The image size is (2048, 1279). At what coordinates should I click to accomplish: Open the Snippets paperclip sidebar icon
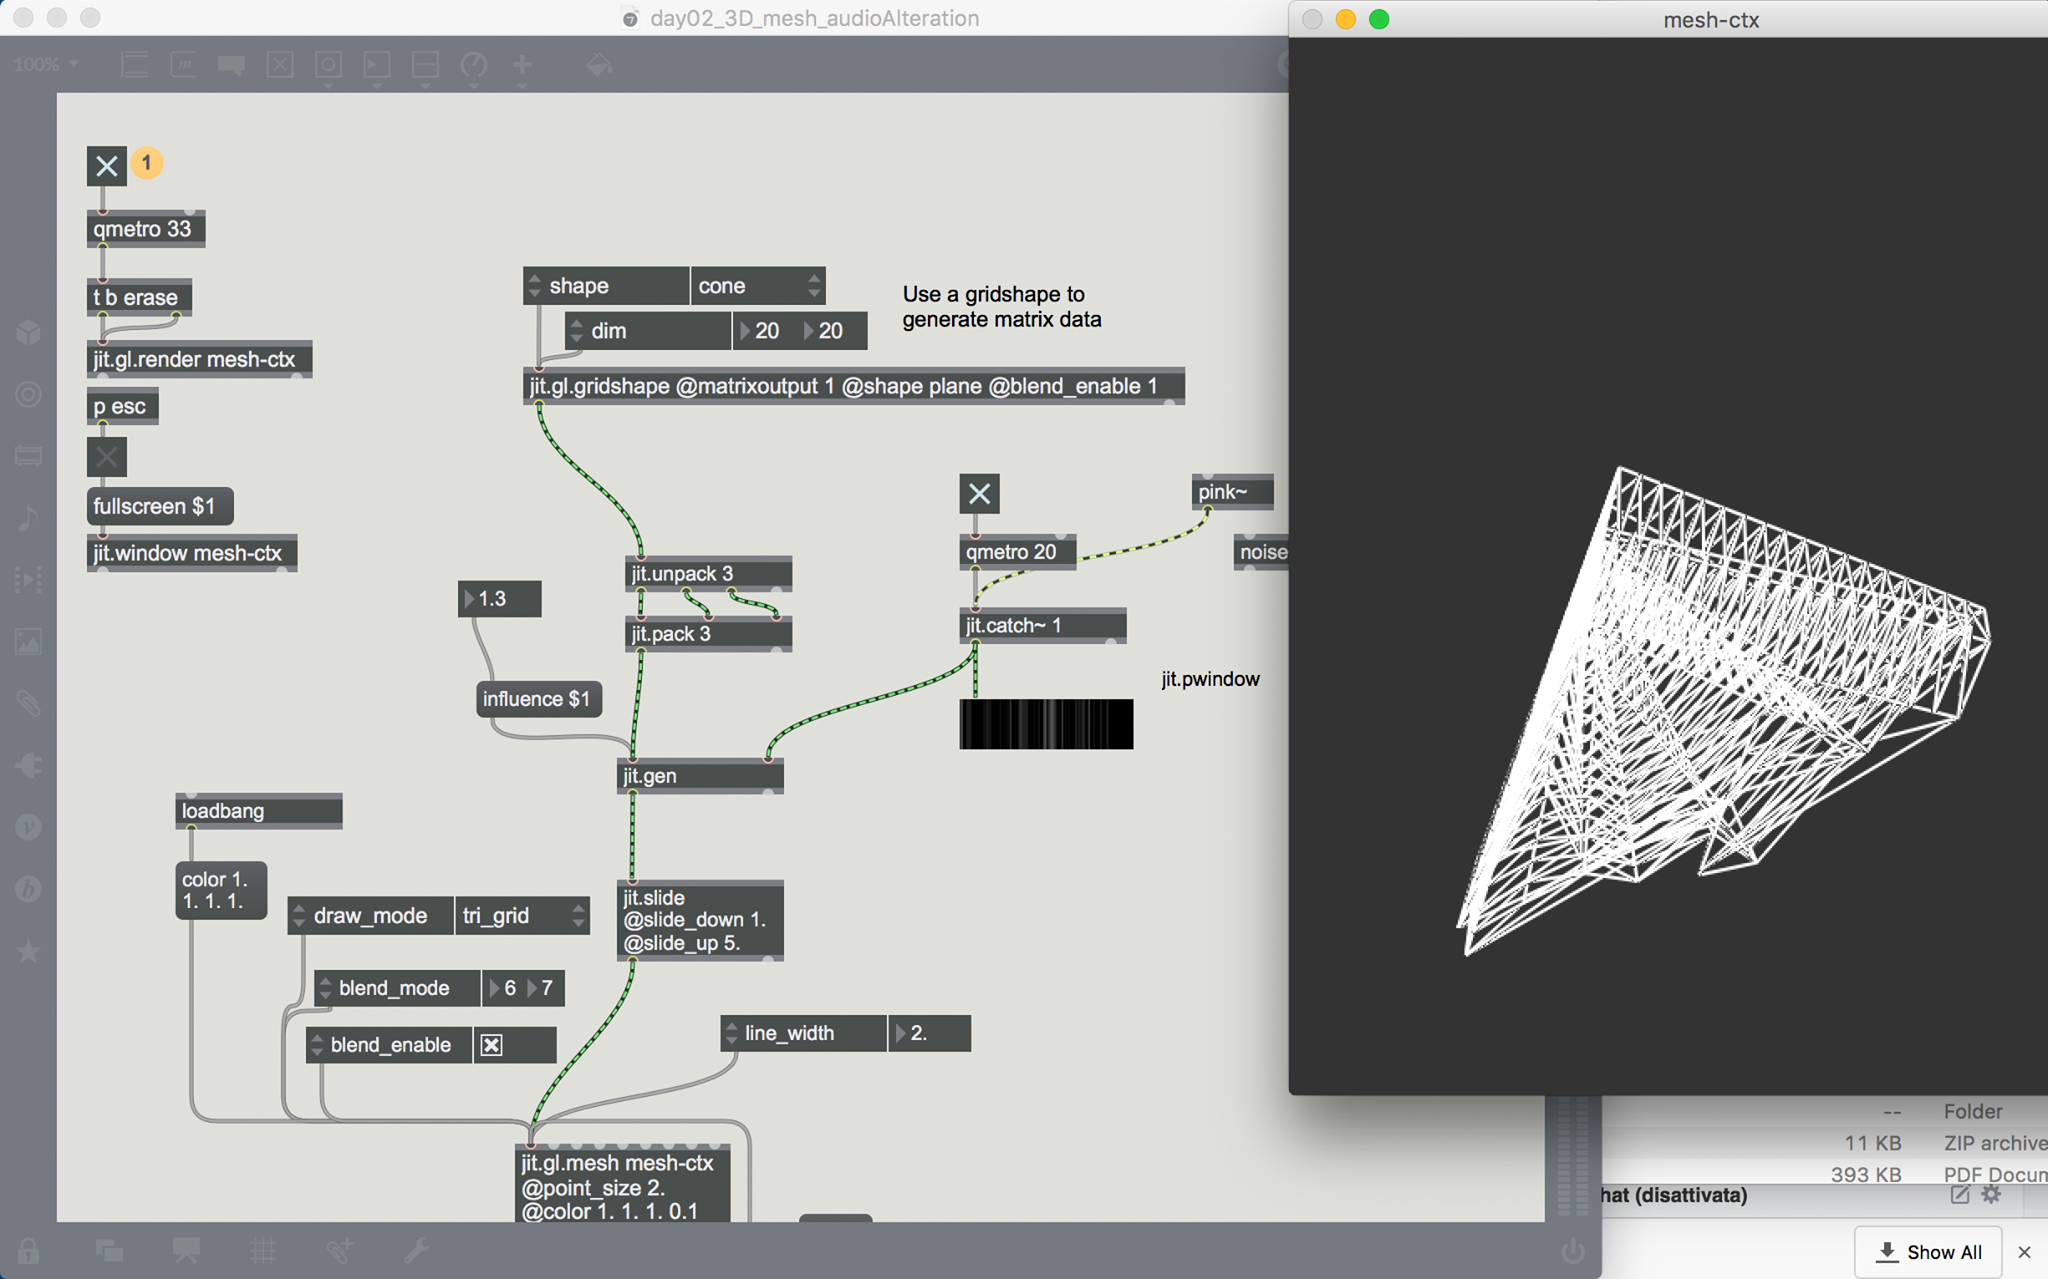coord(28,703)
